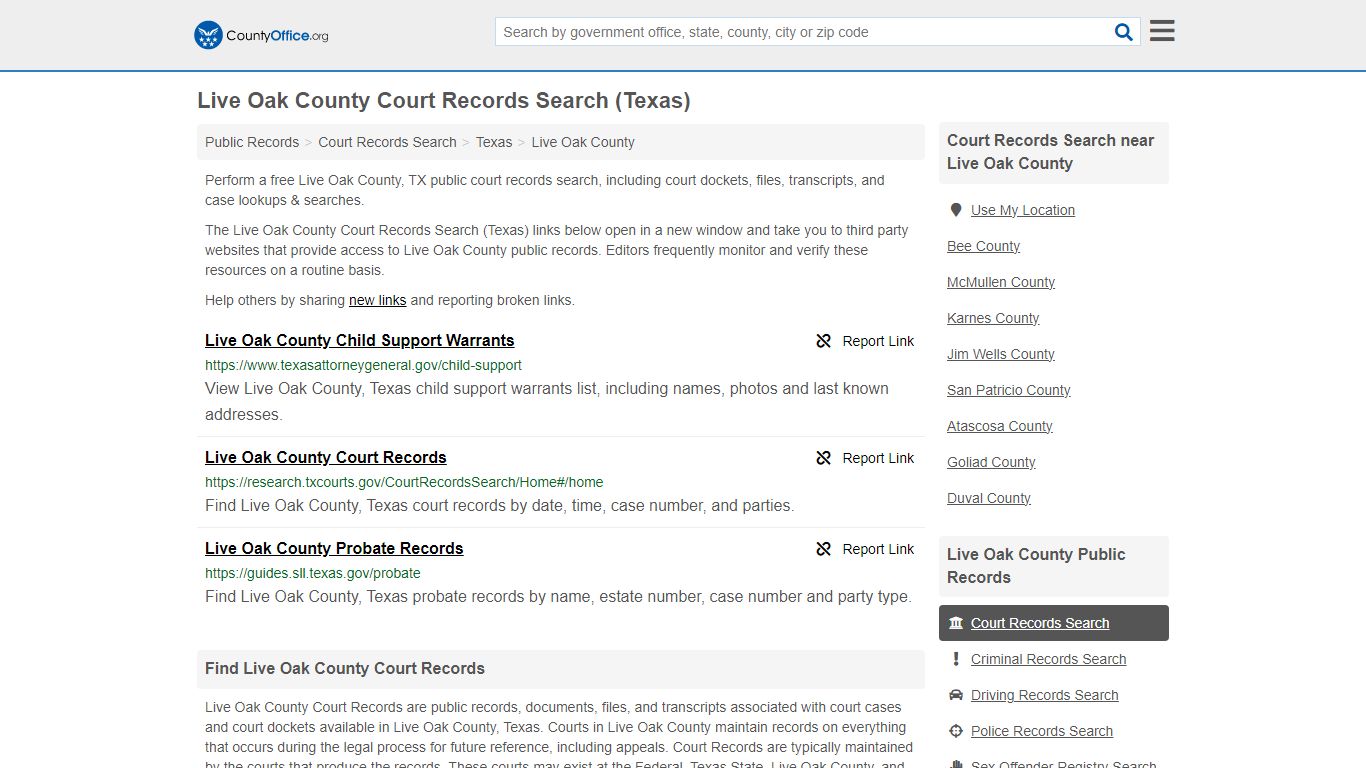This screenshot has width=1366, height=768.
Task: Click the location pin icon by Use My Location
Action: coord(956,210)
